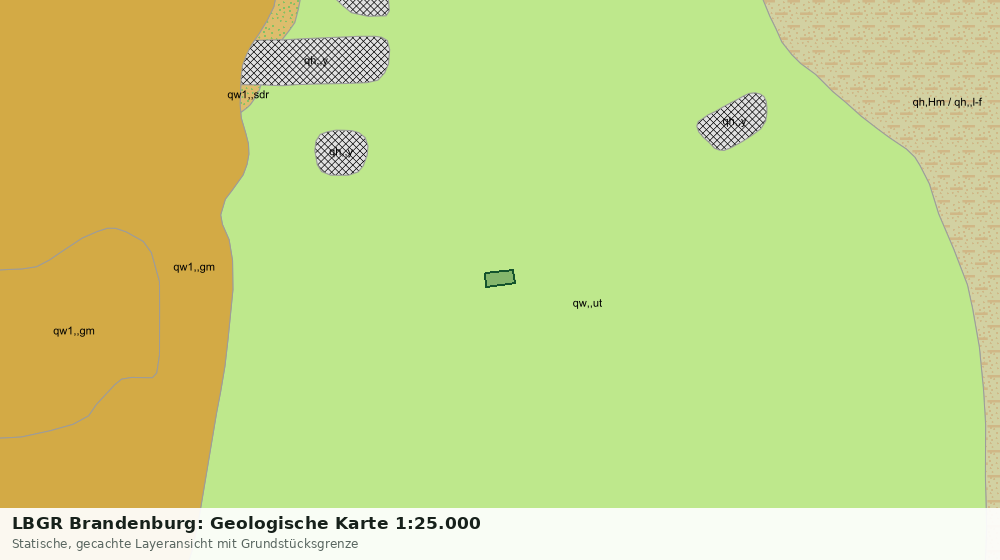The image size is (1000, 560).
Task: Click the 'qw,,ut' map label
Action: tap(587, 304)
